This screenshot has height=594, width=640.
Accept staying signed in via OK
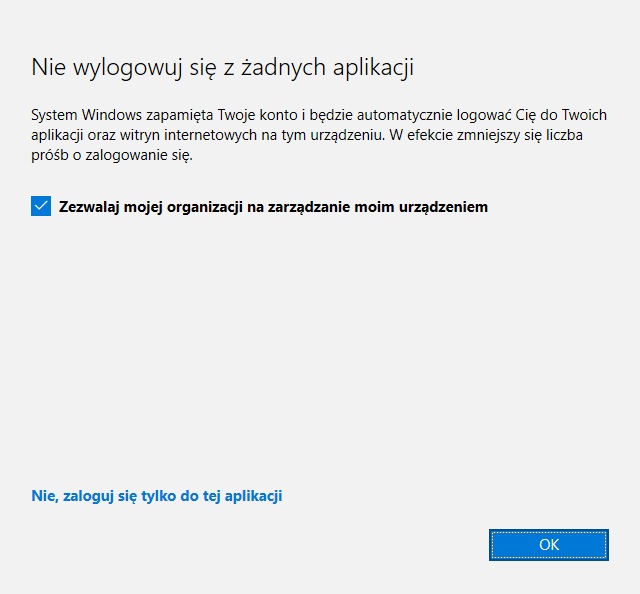coord(549,545)
